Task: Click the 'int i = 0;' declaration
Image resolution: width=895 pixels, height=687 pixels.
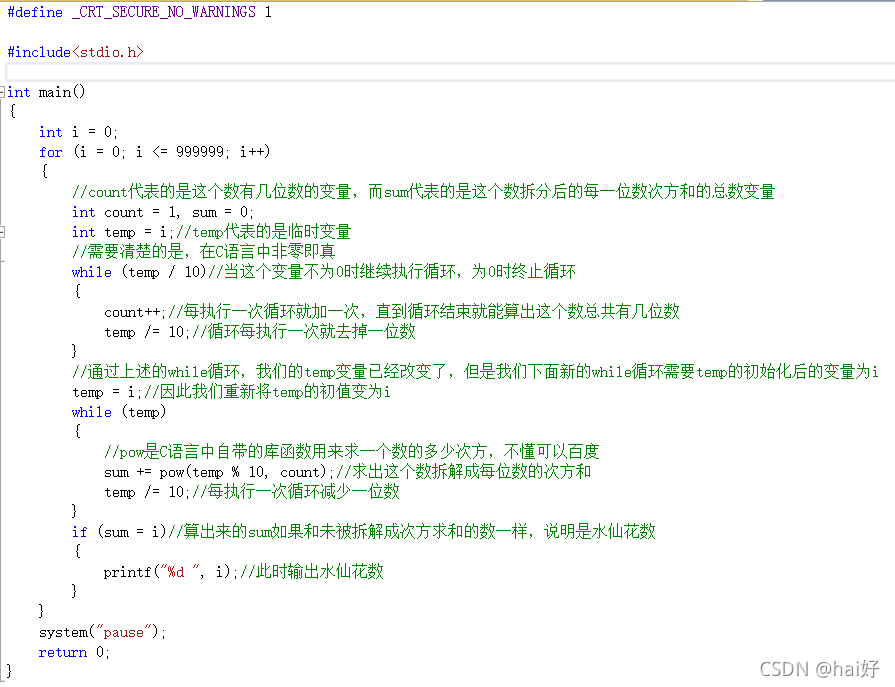Action: click(x=78, y=132)
